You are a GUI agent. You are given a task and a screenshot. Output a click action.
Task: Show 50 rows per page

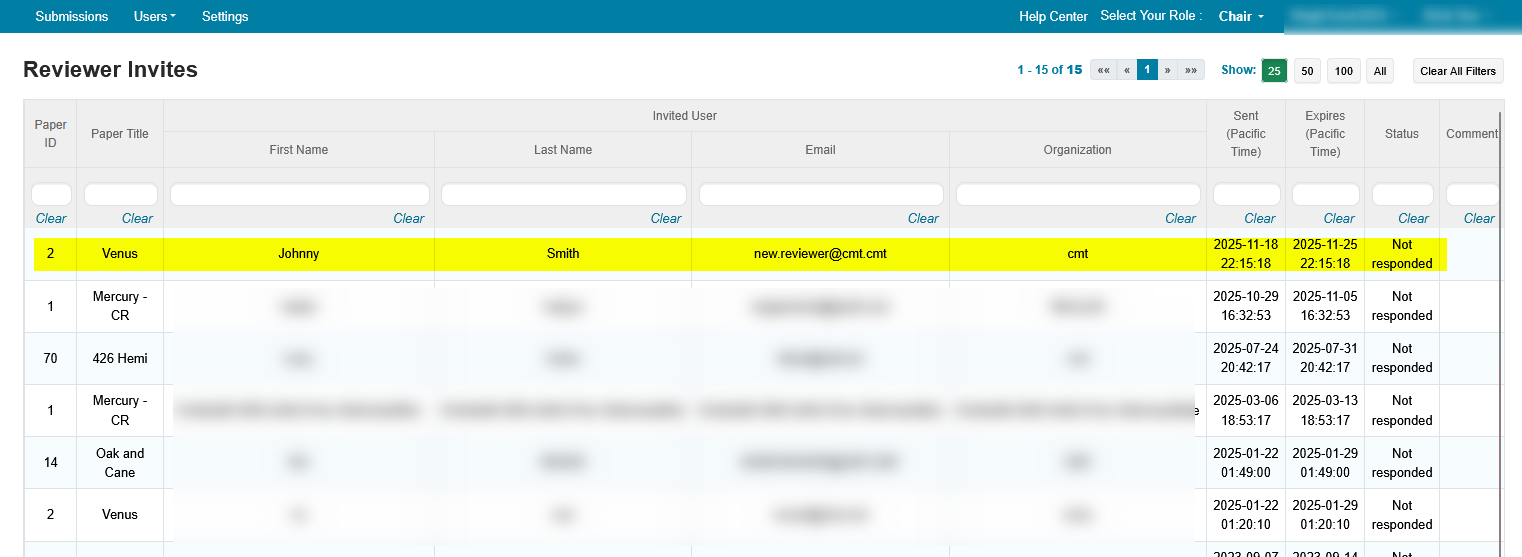(x=1307, y=71)
